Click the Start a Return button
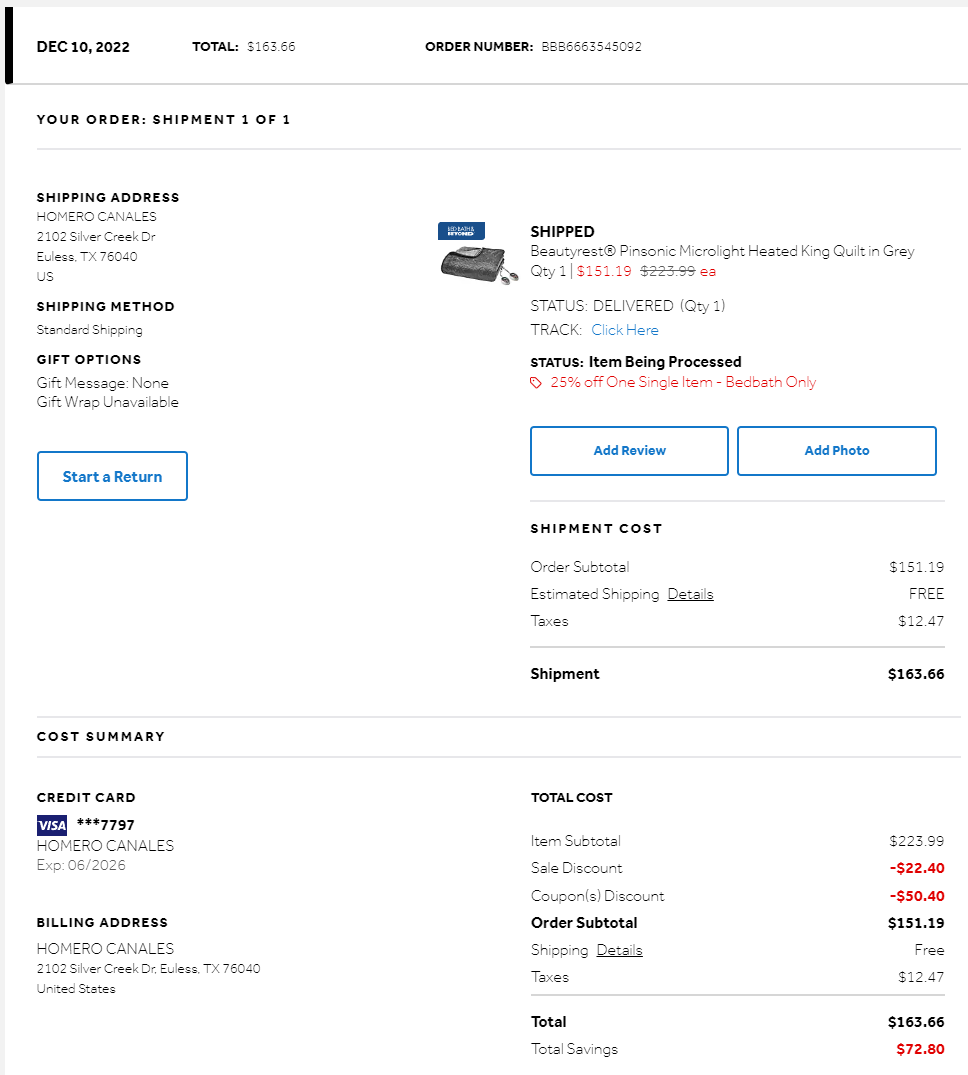Screen dimensions: 968x1075 pos(112,476)
